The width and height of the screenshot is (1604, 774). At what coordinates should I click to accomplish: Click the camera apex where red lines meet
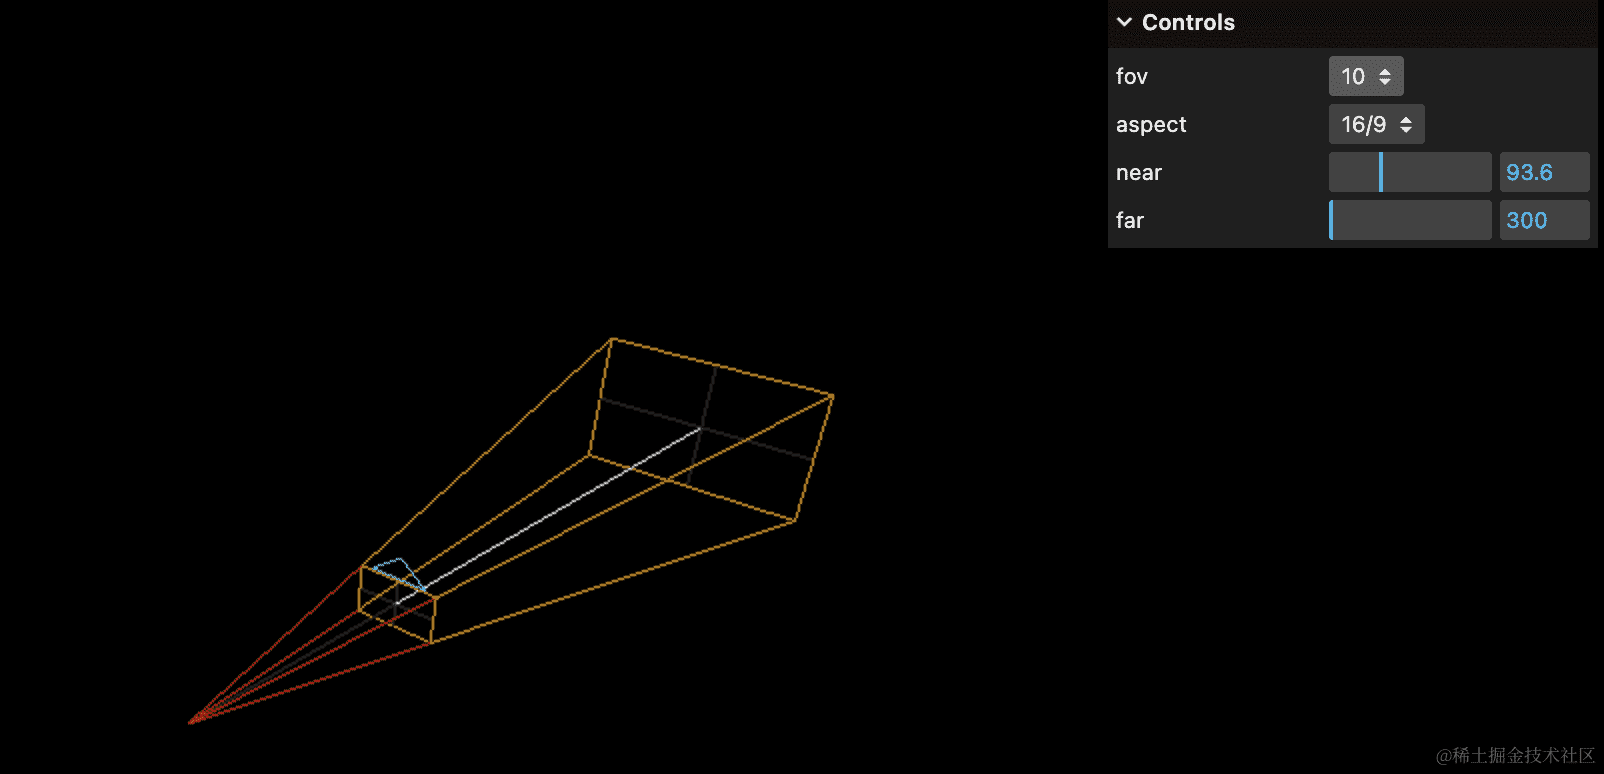190,722
